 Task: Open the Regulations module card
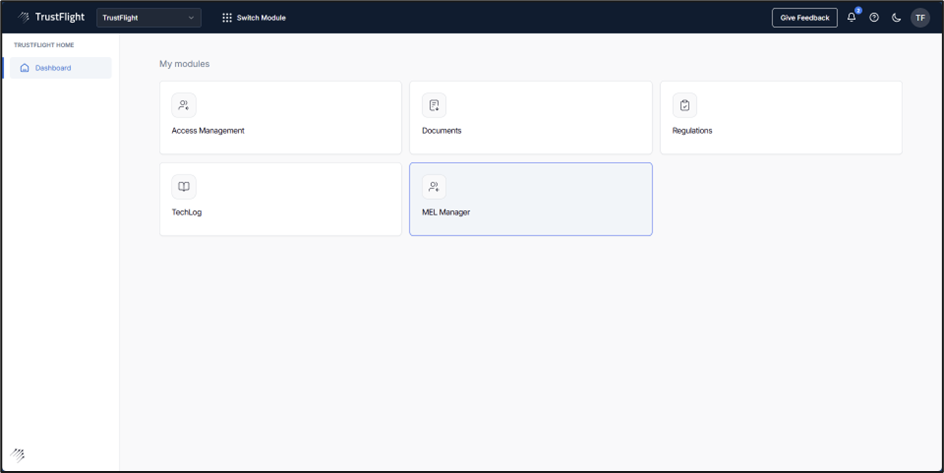point(780,118)
